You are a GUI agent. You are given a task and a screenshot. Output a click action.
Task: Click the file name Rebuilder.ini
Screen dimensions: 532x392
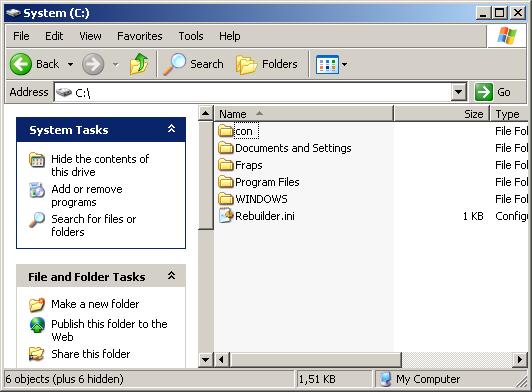265,216
